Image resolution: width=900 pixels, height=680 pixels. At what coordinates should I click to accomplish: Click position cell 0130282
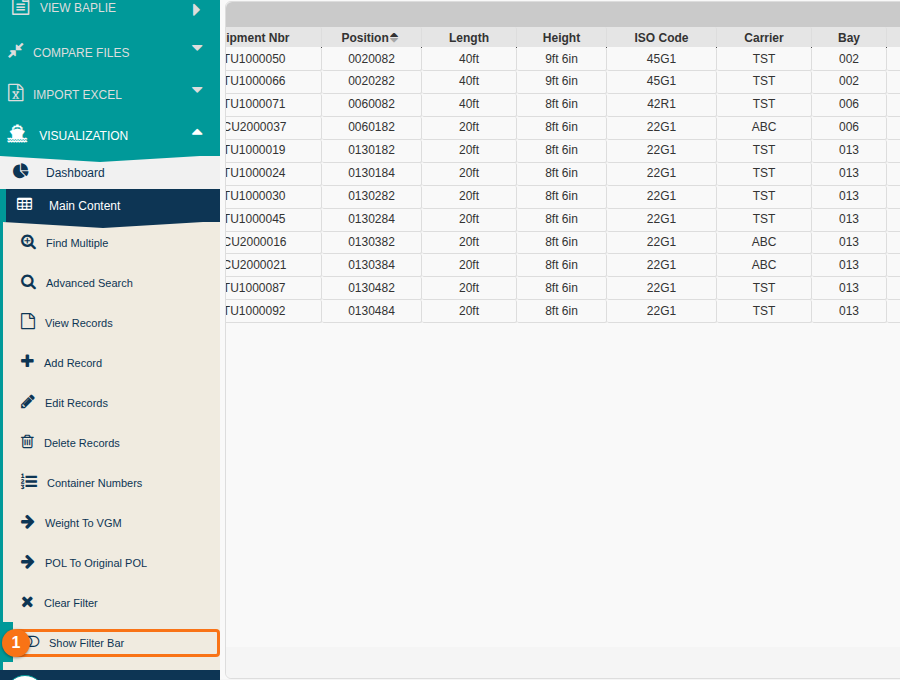pos(371,196)
